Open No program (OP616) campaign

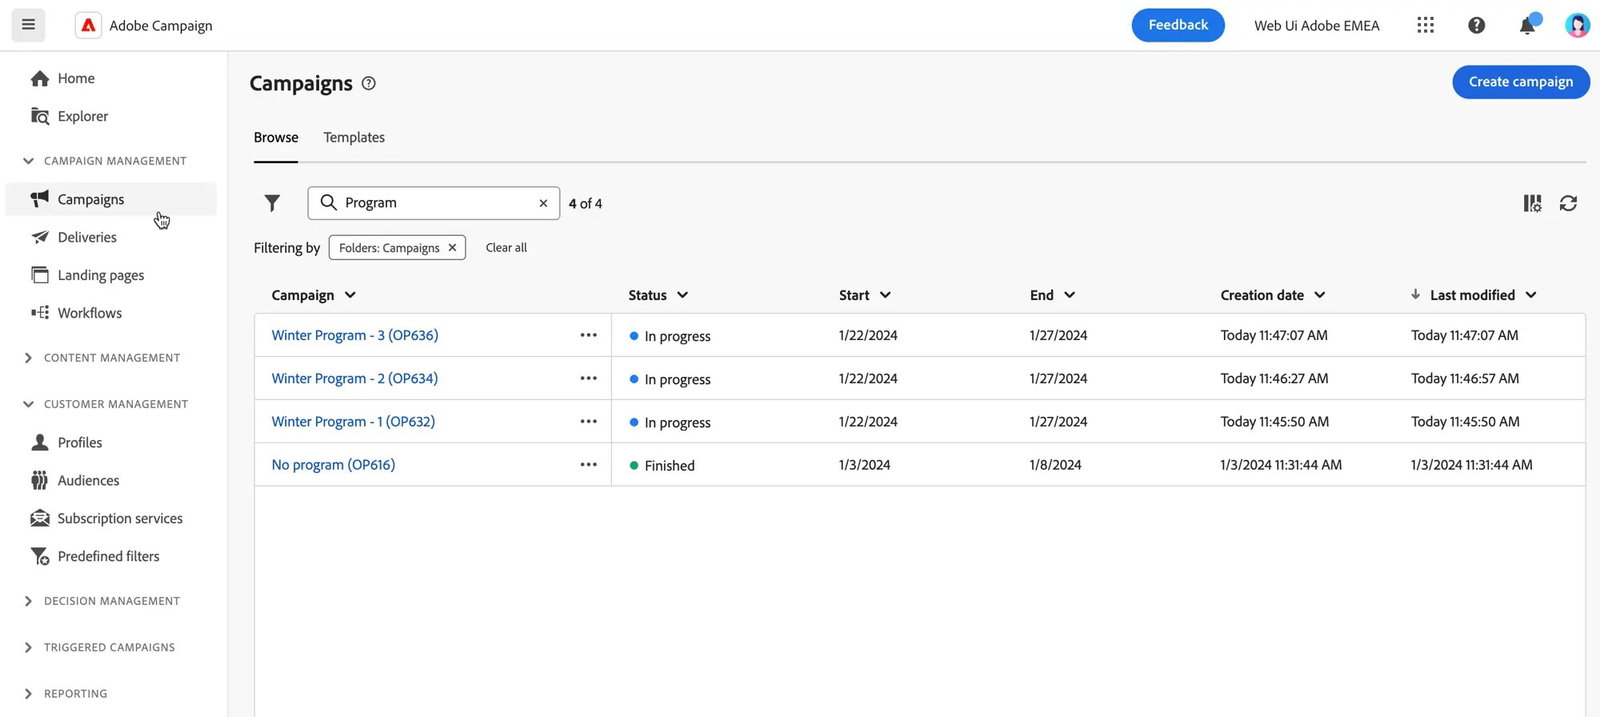coord(333,464)
